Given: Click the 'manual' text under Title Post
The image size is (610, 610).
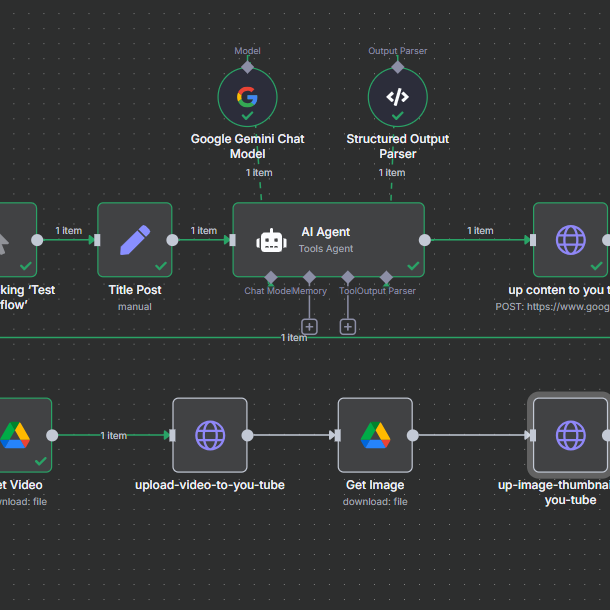Looking at the screenshot, I should point(135,307).
